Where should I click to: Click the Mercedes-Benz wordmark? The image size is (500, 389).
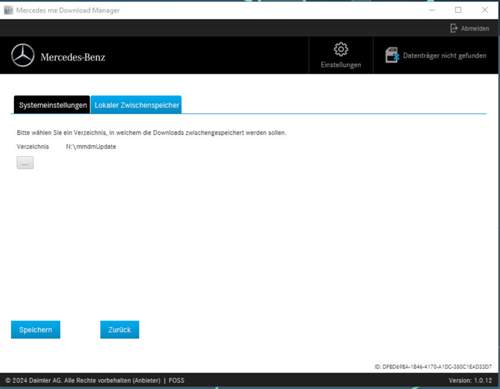coord(73,57)
